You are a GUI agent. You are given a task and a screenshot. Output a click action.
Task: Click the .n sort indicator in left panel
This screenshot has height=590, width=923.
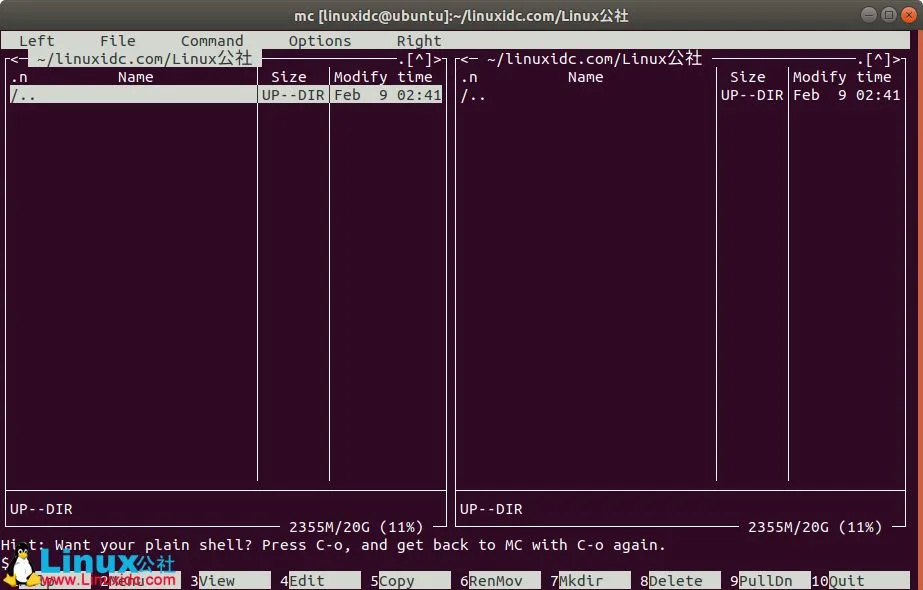pos(19,77)
